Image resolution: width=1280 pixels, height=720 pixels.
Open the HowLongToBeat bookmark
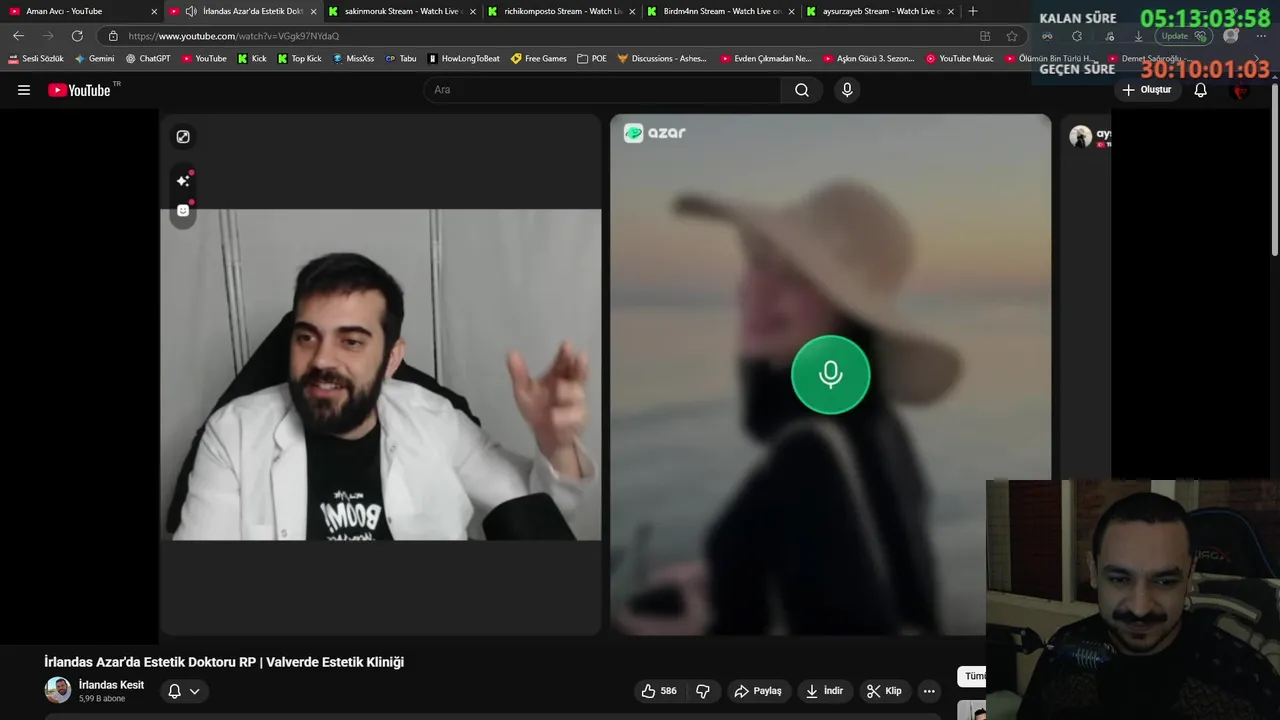(x=463, y=59)
